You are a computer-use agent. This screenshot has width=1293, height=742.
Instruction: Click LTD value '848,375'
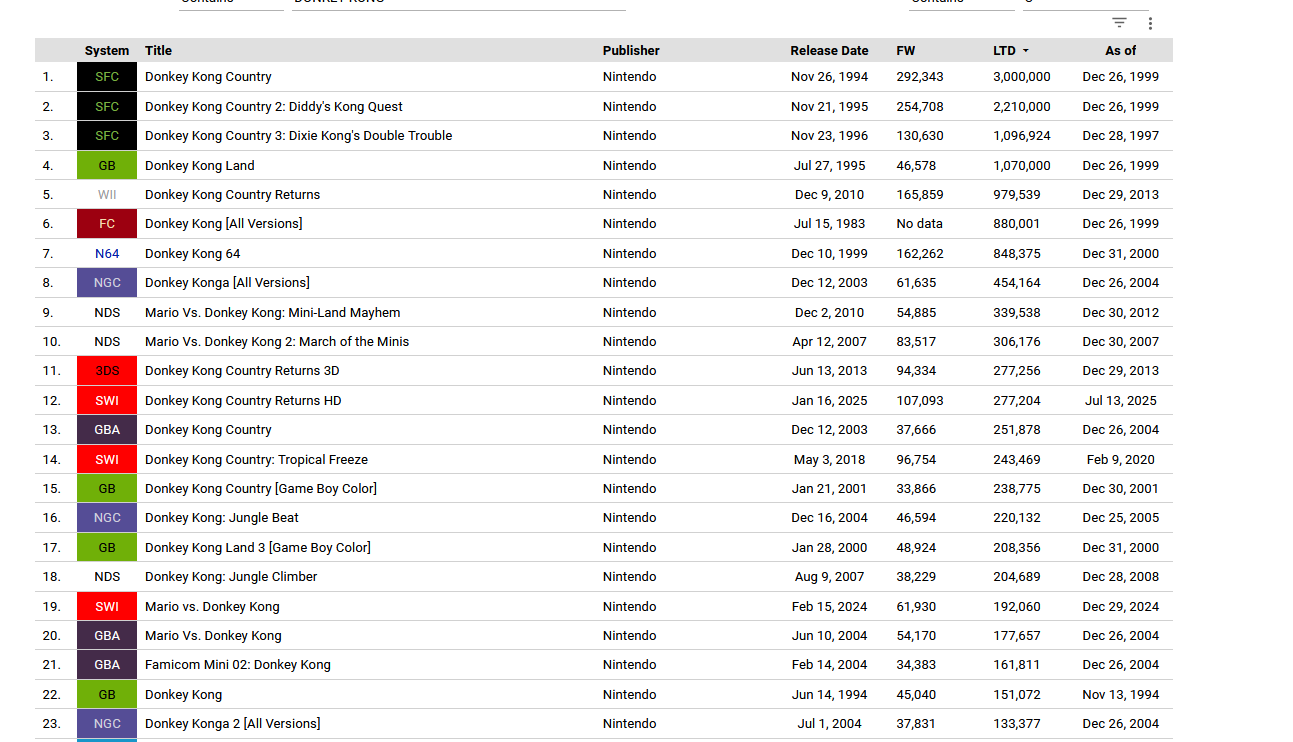click(1017, 254)
